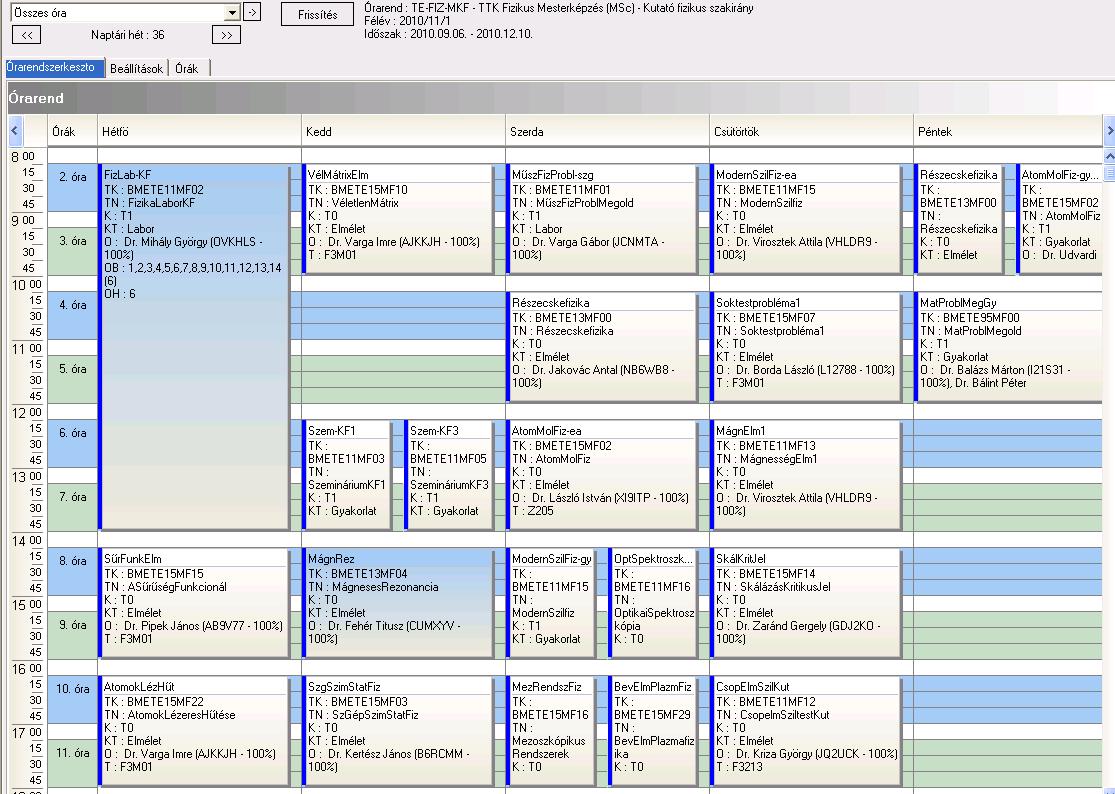Click the 5. óra row label
Image resolution: width=1115 pixels, height=794 pixels.
73,380
